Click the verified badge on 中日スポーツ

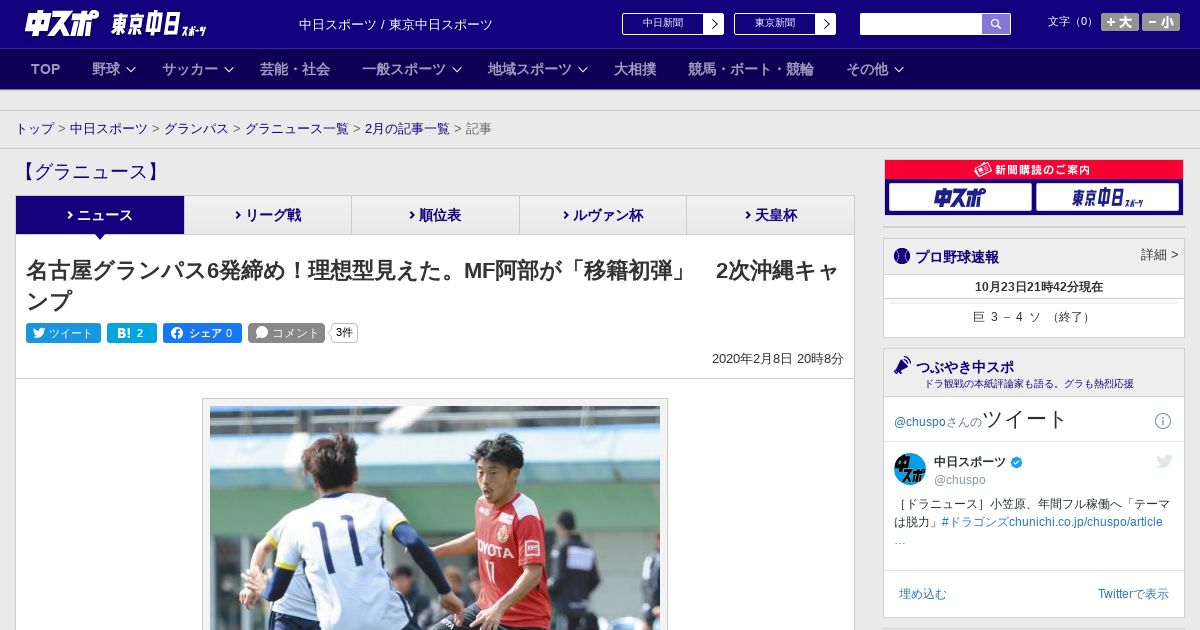[1017, 462]
